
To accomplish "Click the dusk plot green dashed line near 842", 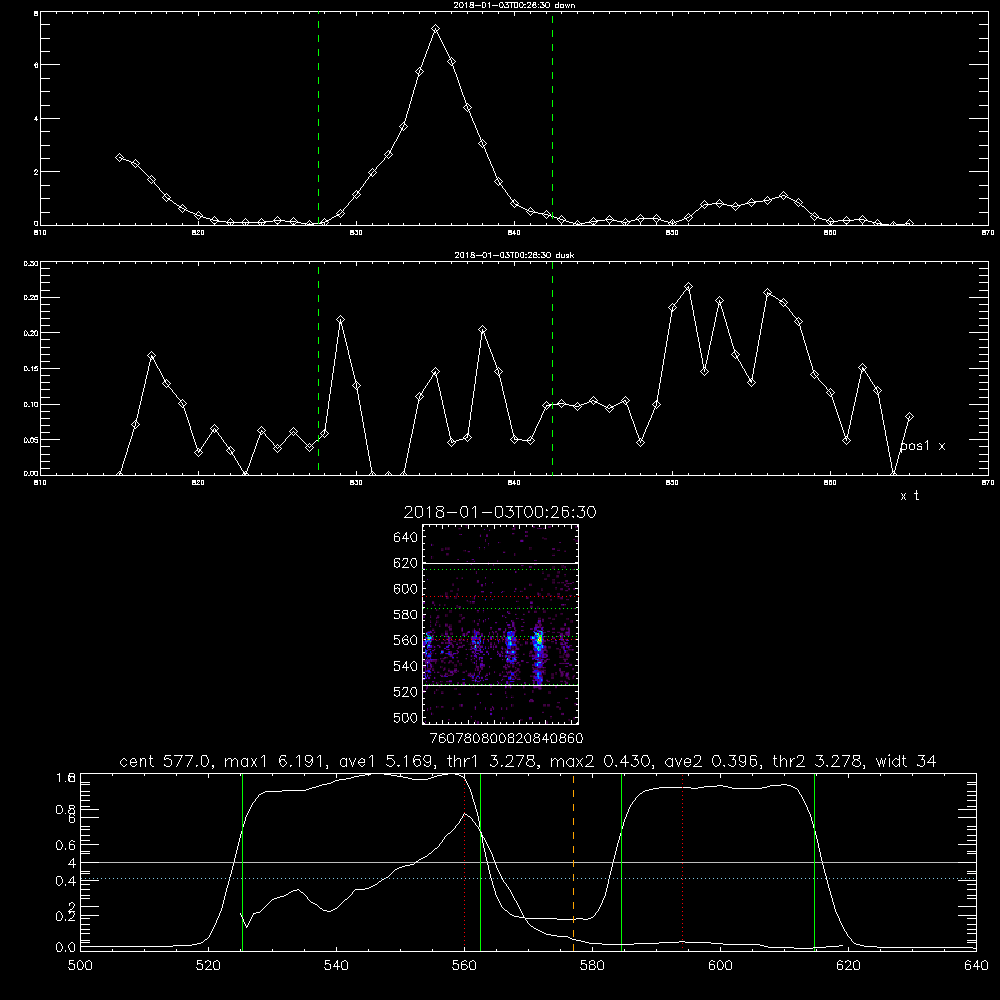I will tap(552, 368).
